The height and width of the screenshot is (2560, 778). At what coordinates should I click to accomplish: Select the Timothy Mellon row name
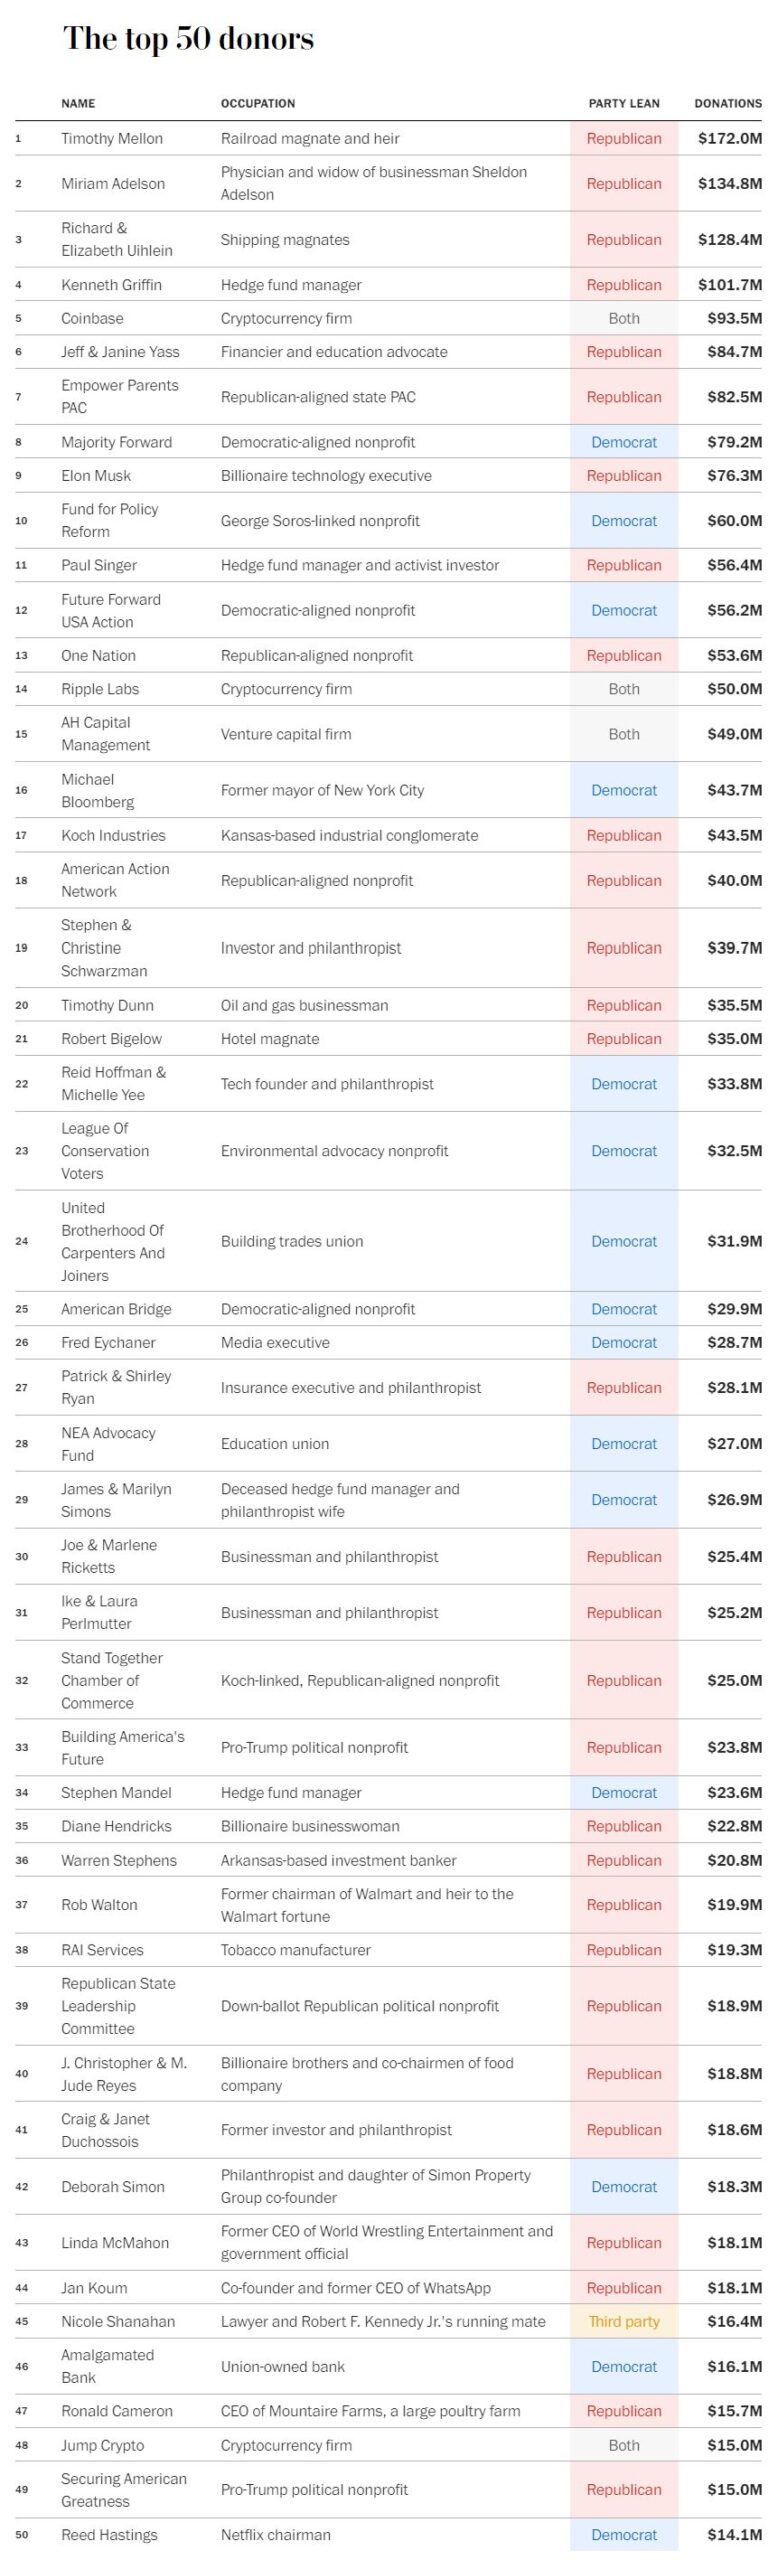(x=112, y=138)
